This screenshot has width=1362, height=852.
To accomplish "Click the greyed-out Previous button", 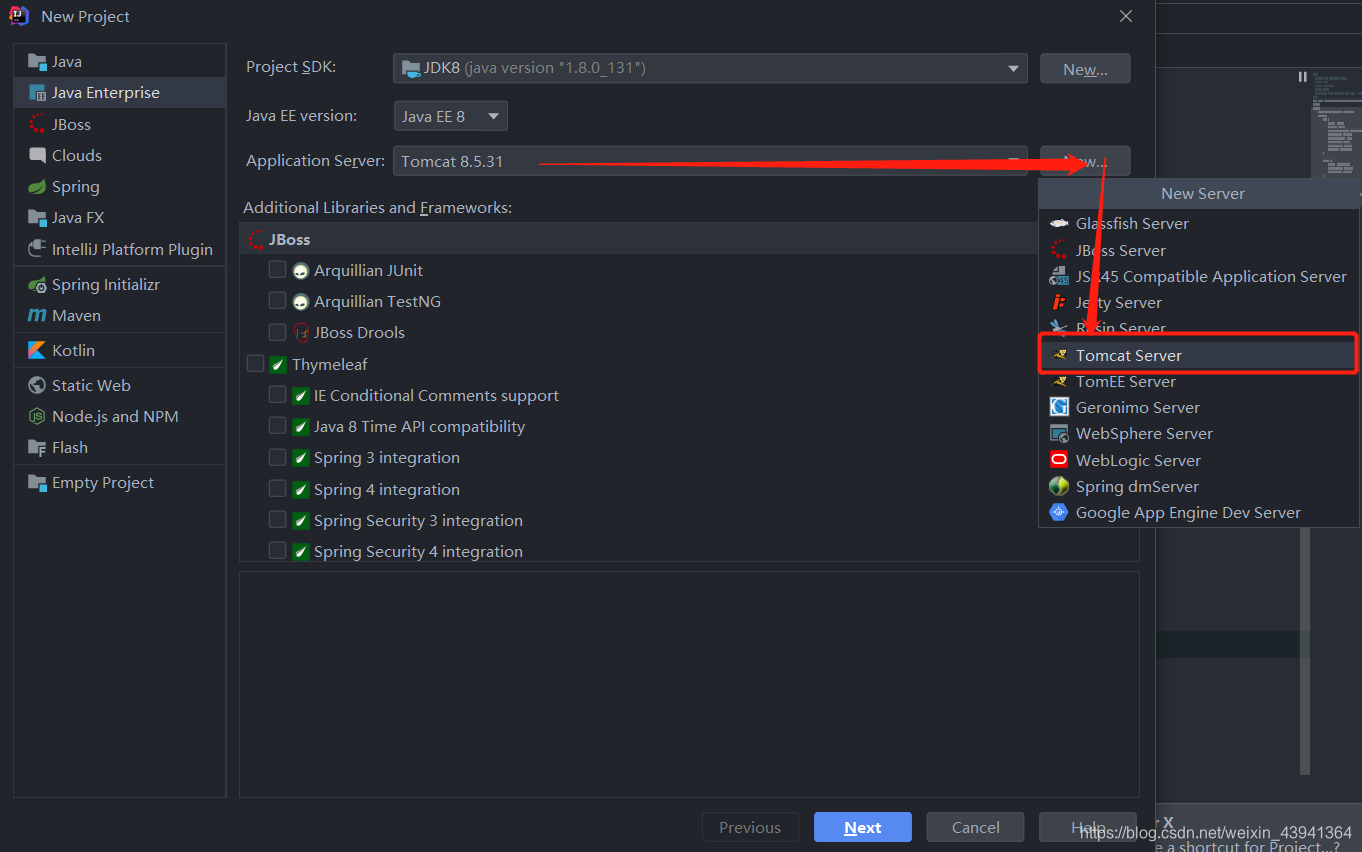I will [x=749, y=827].
